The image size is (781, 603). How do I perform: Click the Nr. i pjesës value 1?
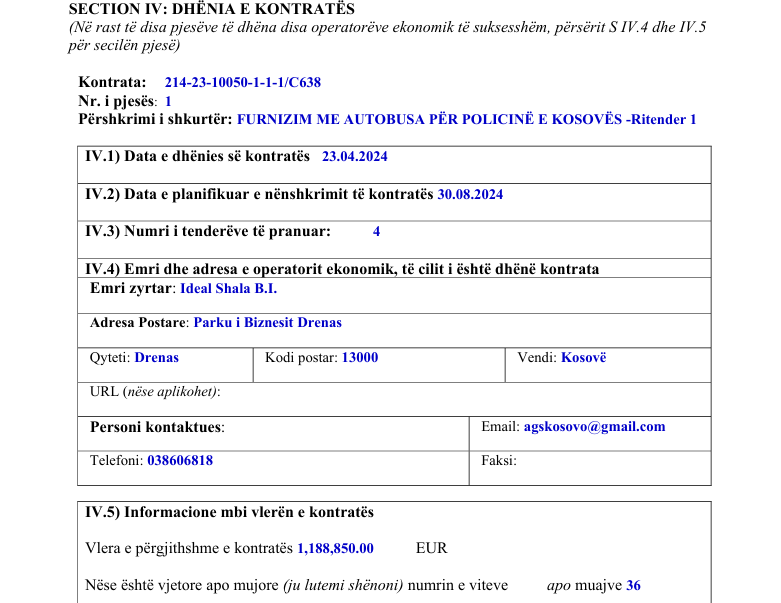click(x=169, y=101)
